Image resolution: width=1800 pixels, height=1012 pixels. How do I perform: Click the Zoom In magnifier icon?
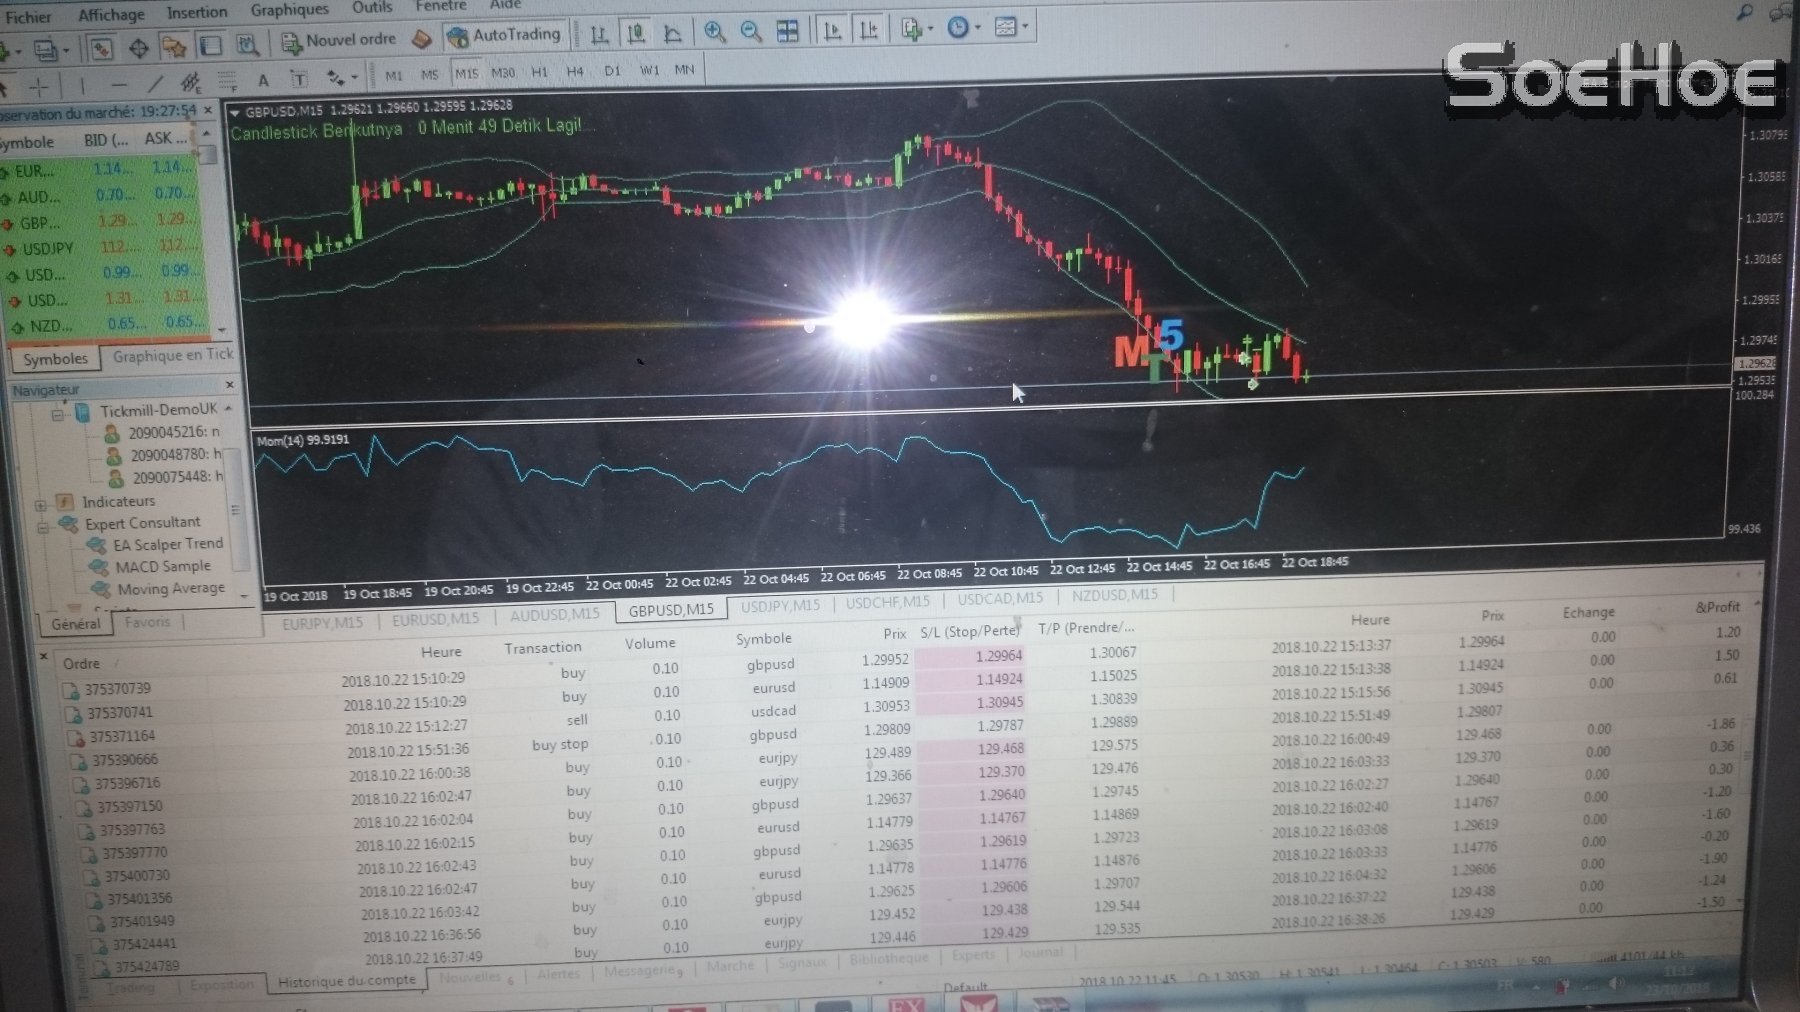click(x=714, y=32)
